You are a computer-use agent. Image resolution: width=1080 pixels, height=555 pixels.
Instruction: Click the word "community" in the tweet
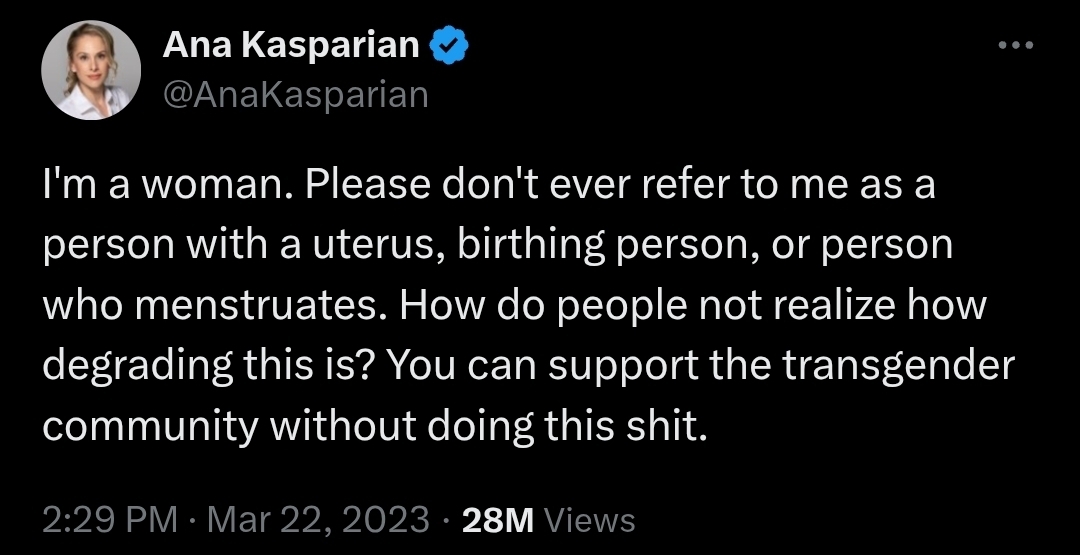pos(148,426)
